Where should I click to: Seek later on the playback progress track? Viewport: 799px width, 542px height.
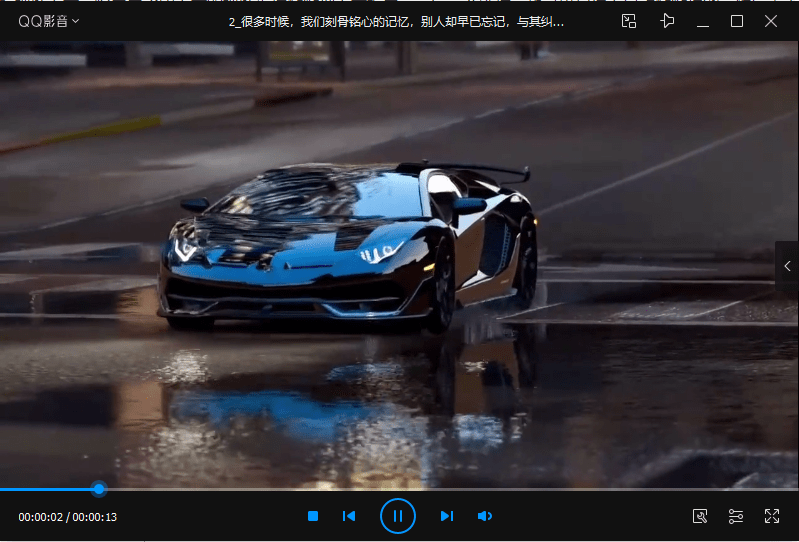click(451, 489)
